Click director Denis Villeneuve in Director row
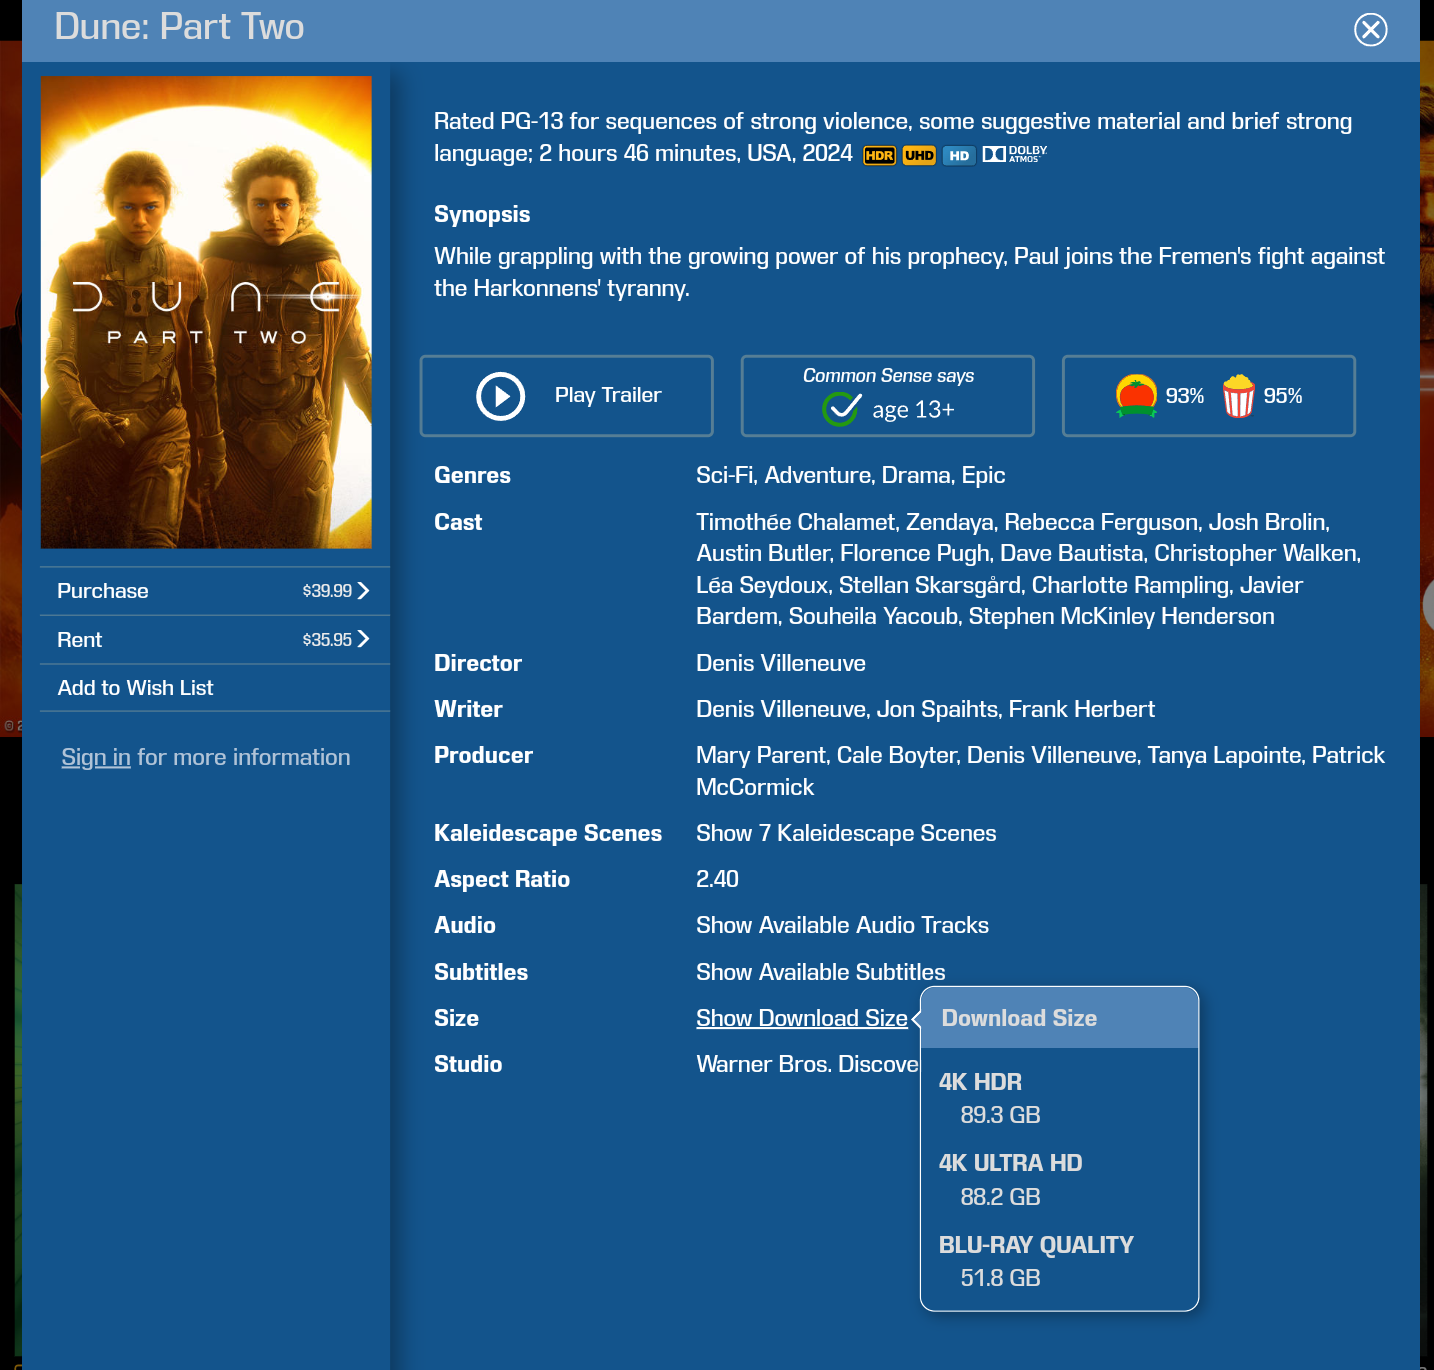 (781, 663)
